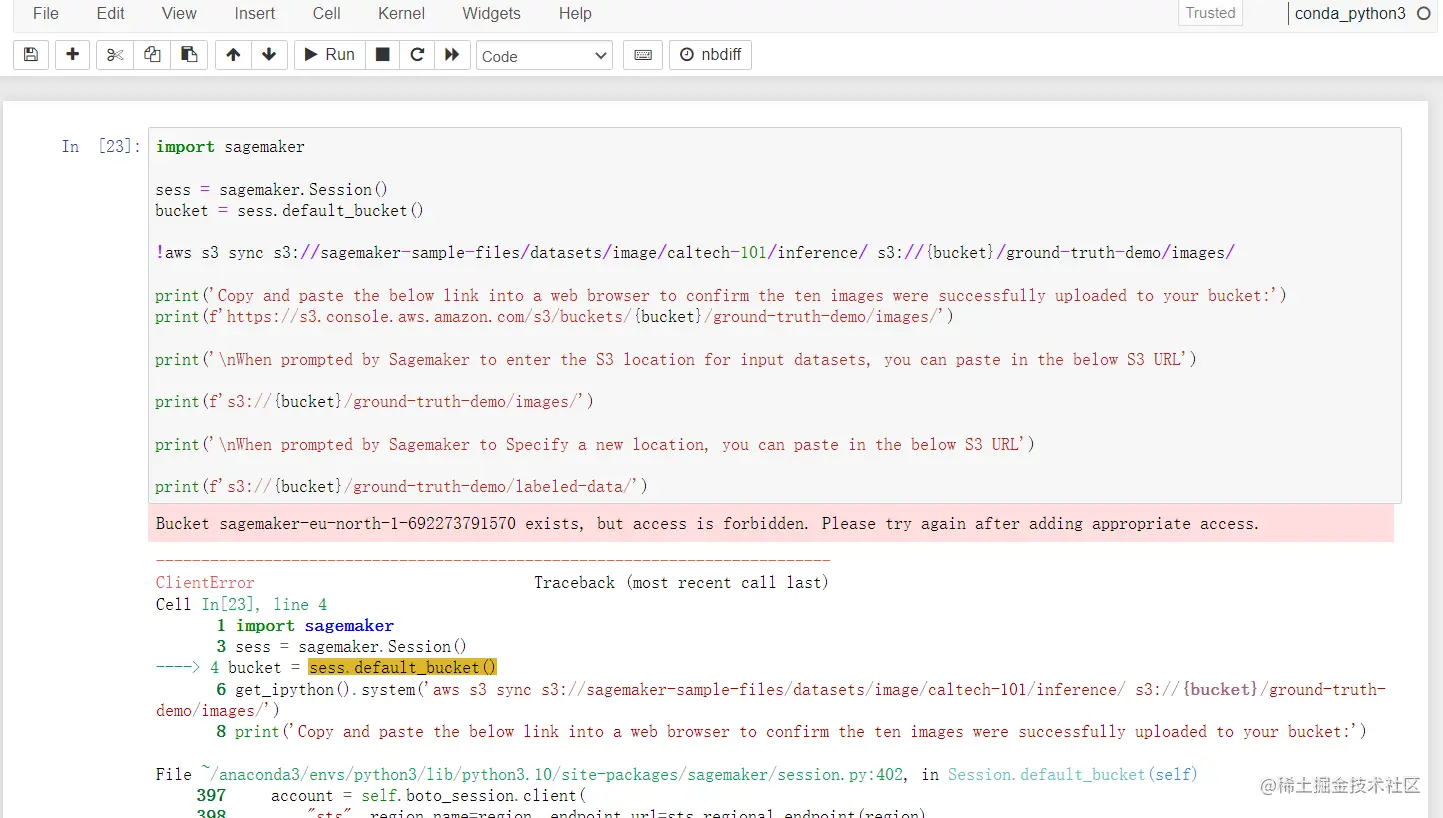Click the 'import sagemaker' line in cell
Image resolution: width=1443 pixels, height=818 pixels.
[230, 147]
